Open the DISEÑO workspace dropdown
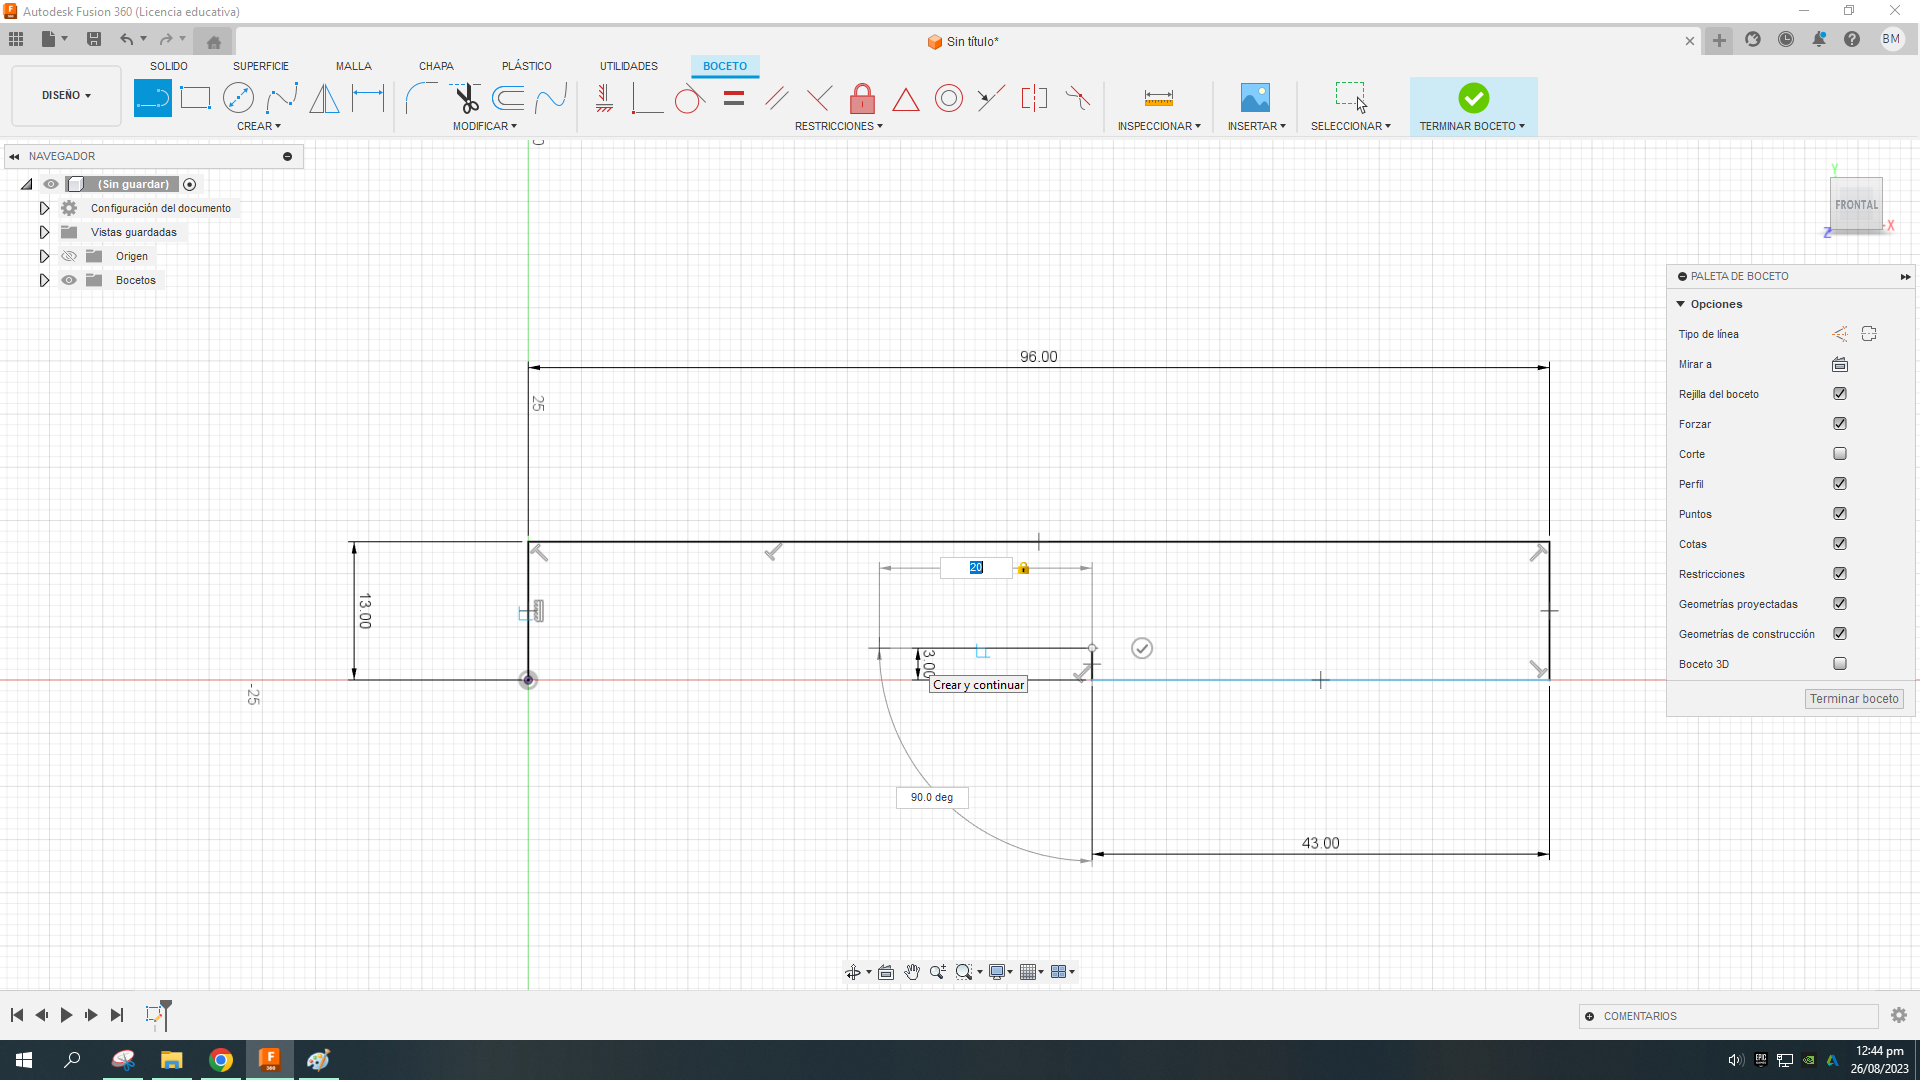Viewport: 1924px width, 1082px height. point(66,96)
